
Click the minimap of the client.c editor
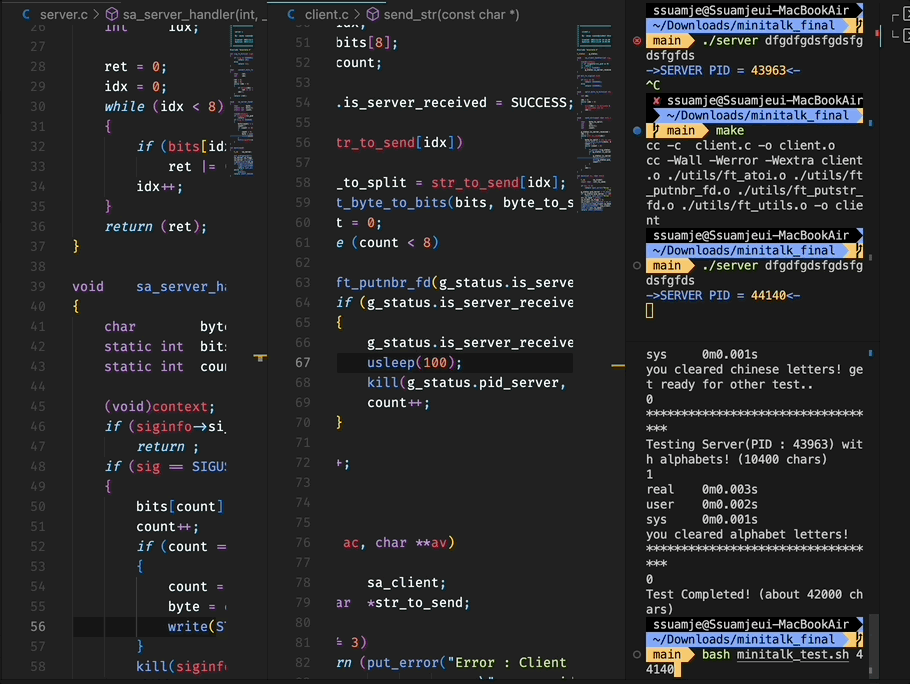(594, 118)
